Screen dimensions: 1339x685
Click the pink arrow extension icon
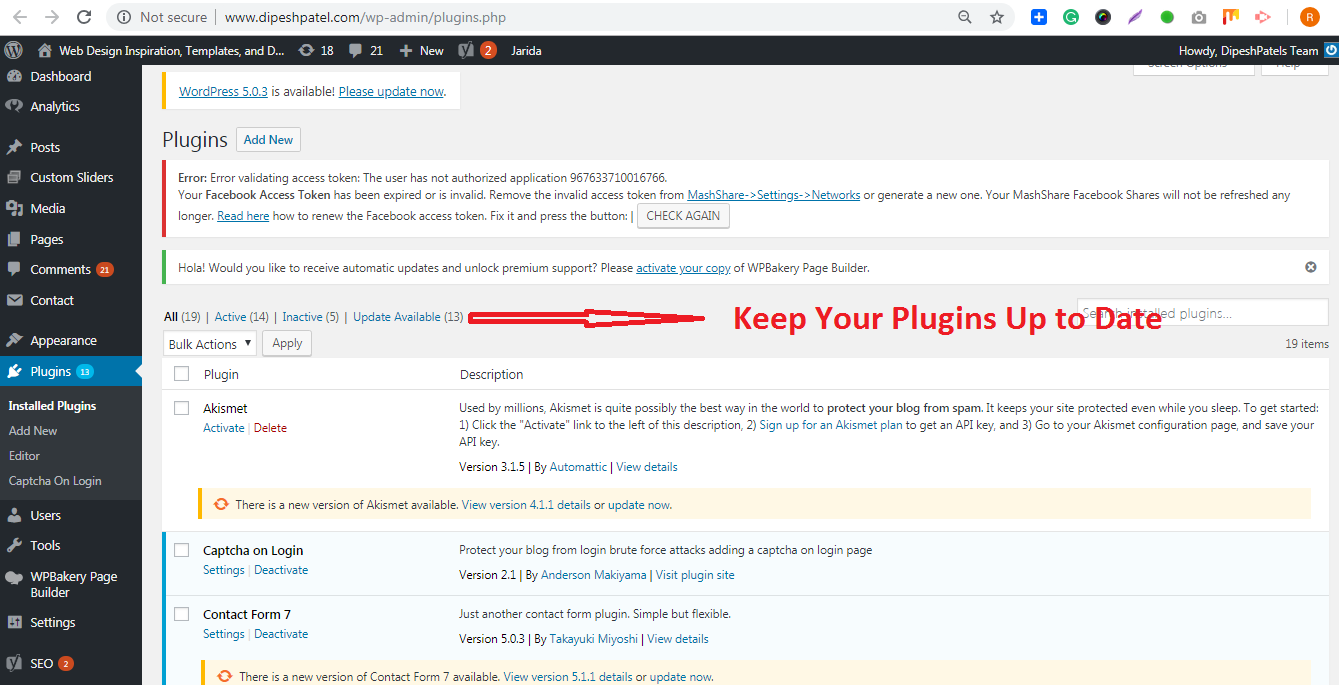1263,17
